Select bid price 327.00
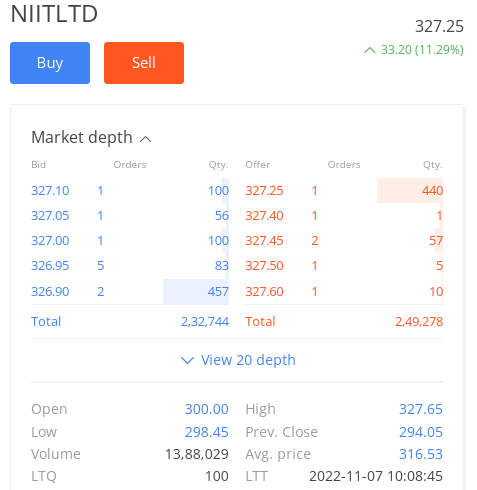The height and width of the screenshot is (490, 477). [x=50, y=241]
